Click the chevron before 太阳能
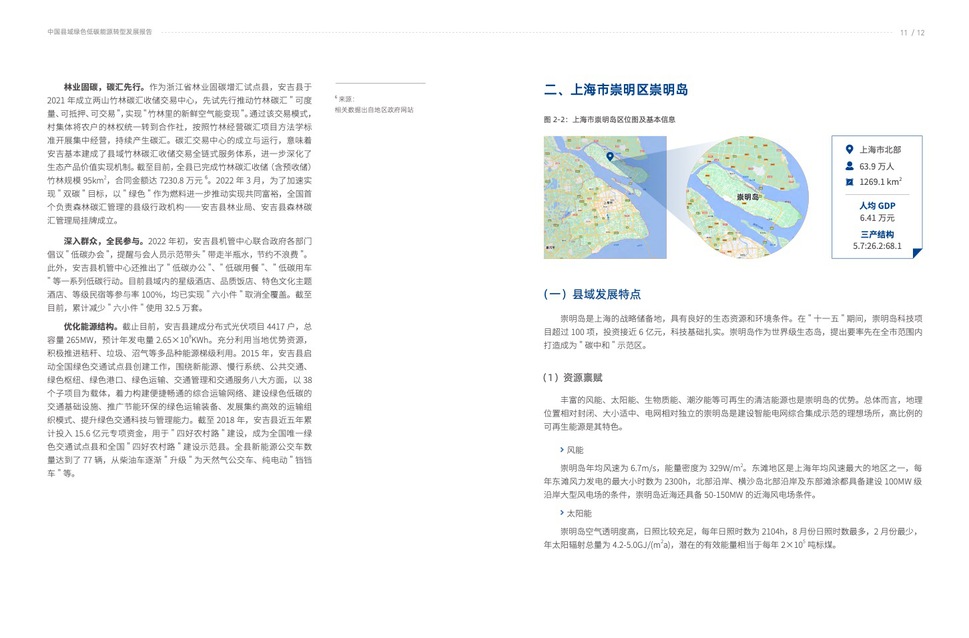 [x=562, y=513]
